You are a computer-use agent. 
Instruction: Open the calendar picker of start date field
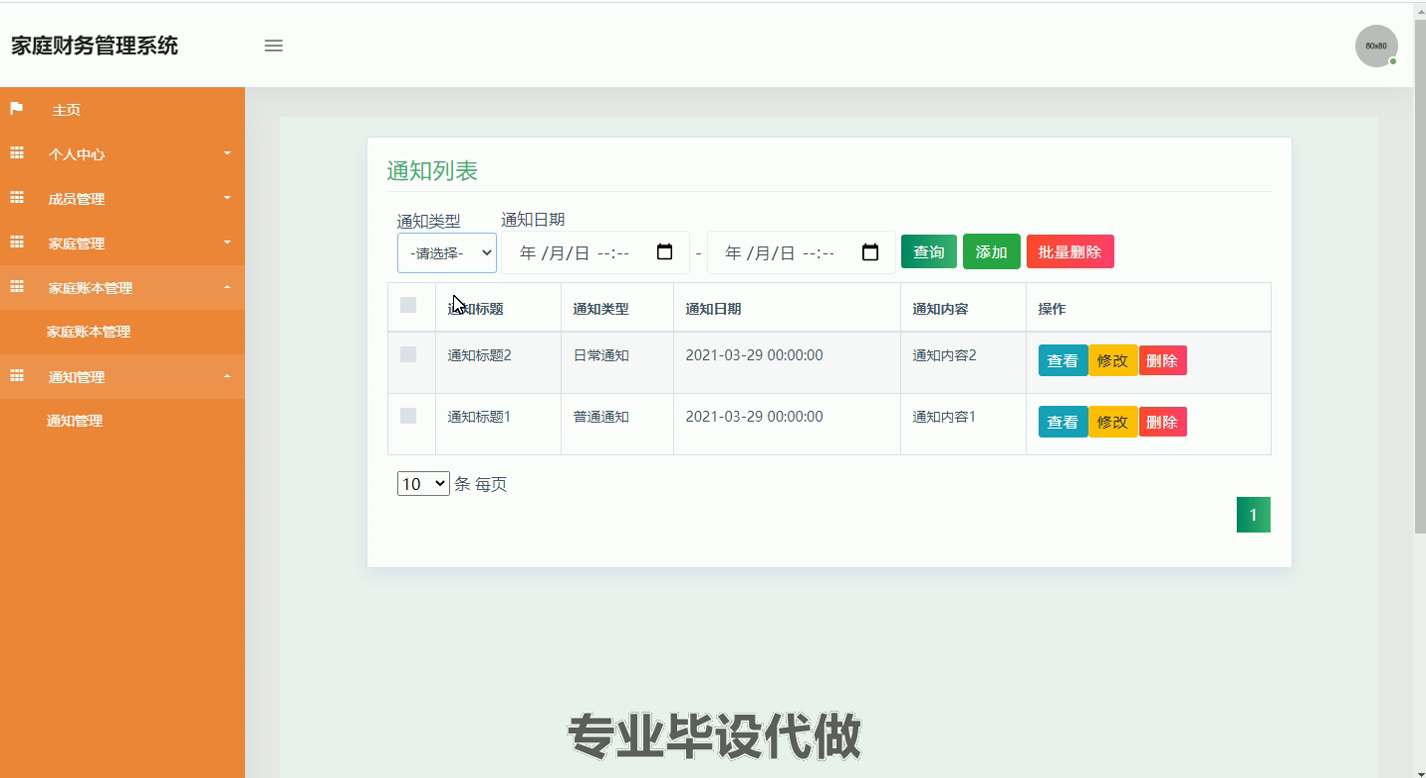click(665, 252)
